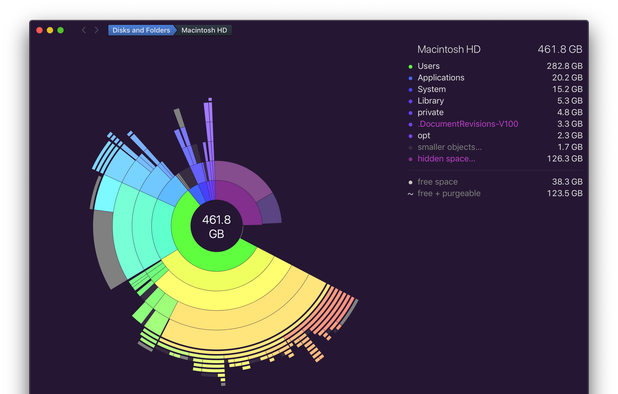Click the 38.3 GB free space value

567,182
